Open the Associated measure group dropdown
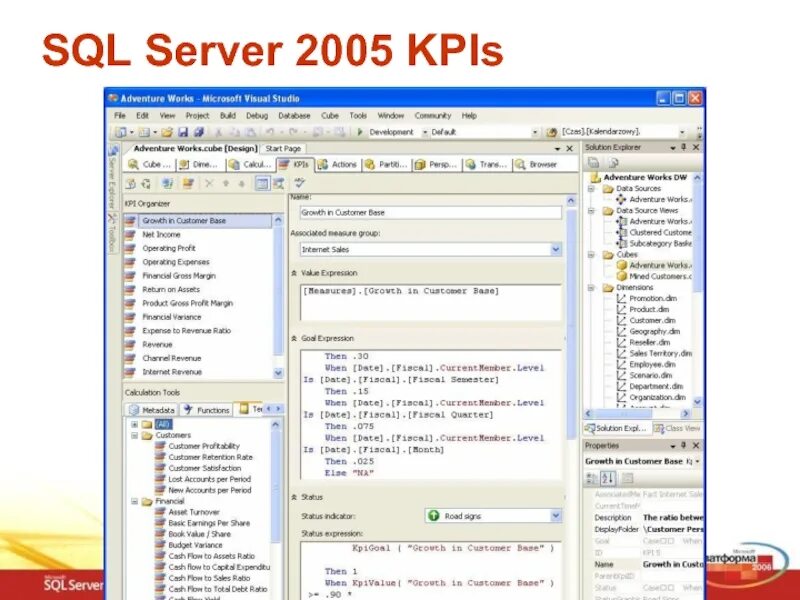 (556, 249)
